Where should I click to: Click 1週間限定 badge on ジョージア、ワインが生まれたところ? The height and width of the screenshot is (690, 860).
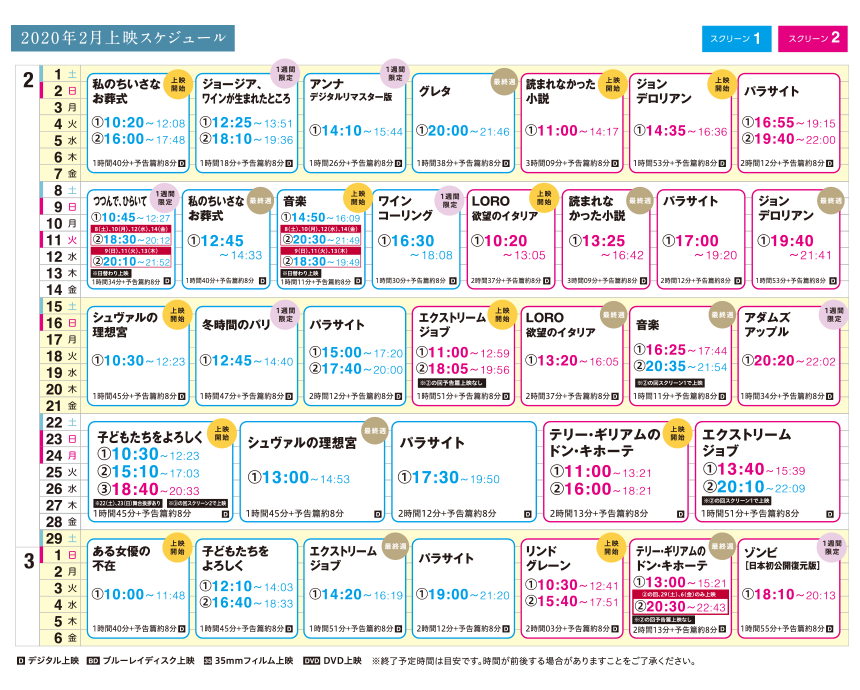285,73
